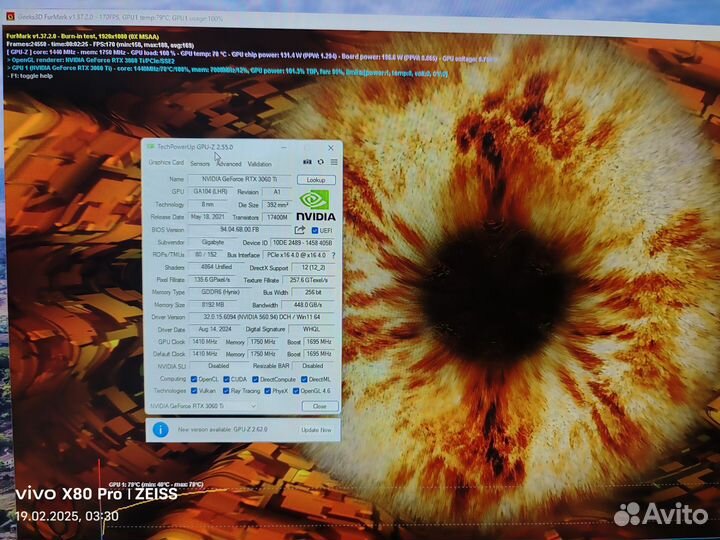Click the Default Clock Boost value 1695 MHz
Screen dimensions: 720x540
pyautogui.click(x=319, y=354)
